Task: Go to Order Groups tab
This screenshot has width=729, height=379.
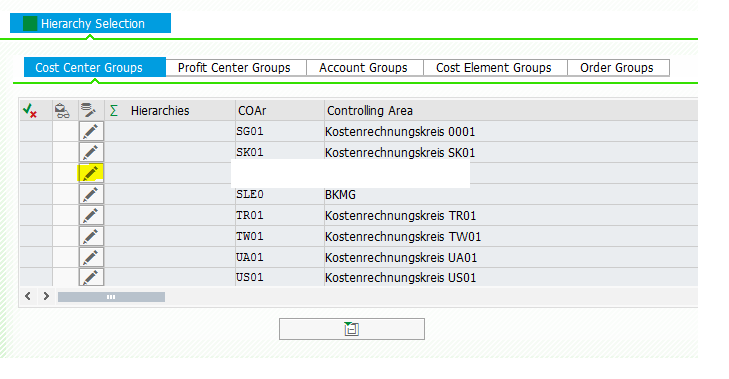Action: click(616, 67)
